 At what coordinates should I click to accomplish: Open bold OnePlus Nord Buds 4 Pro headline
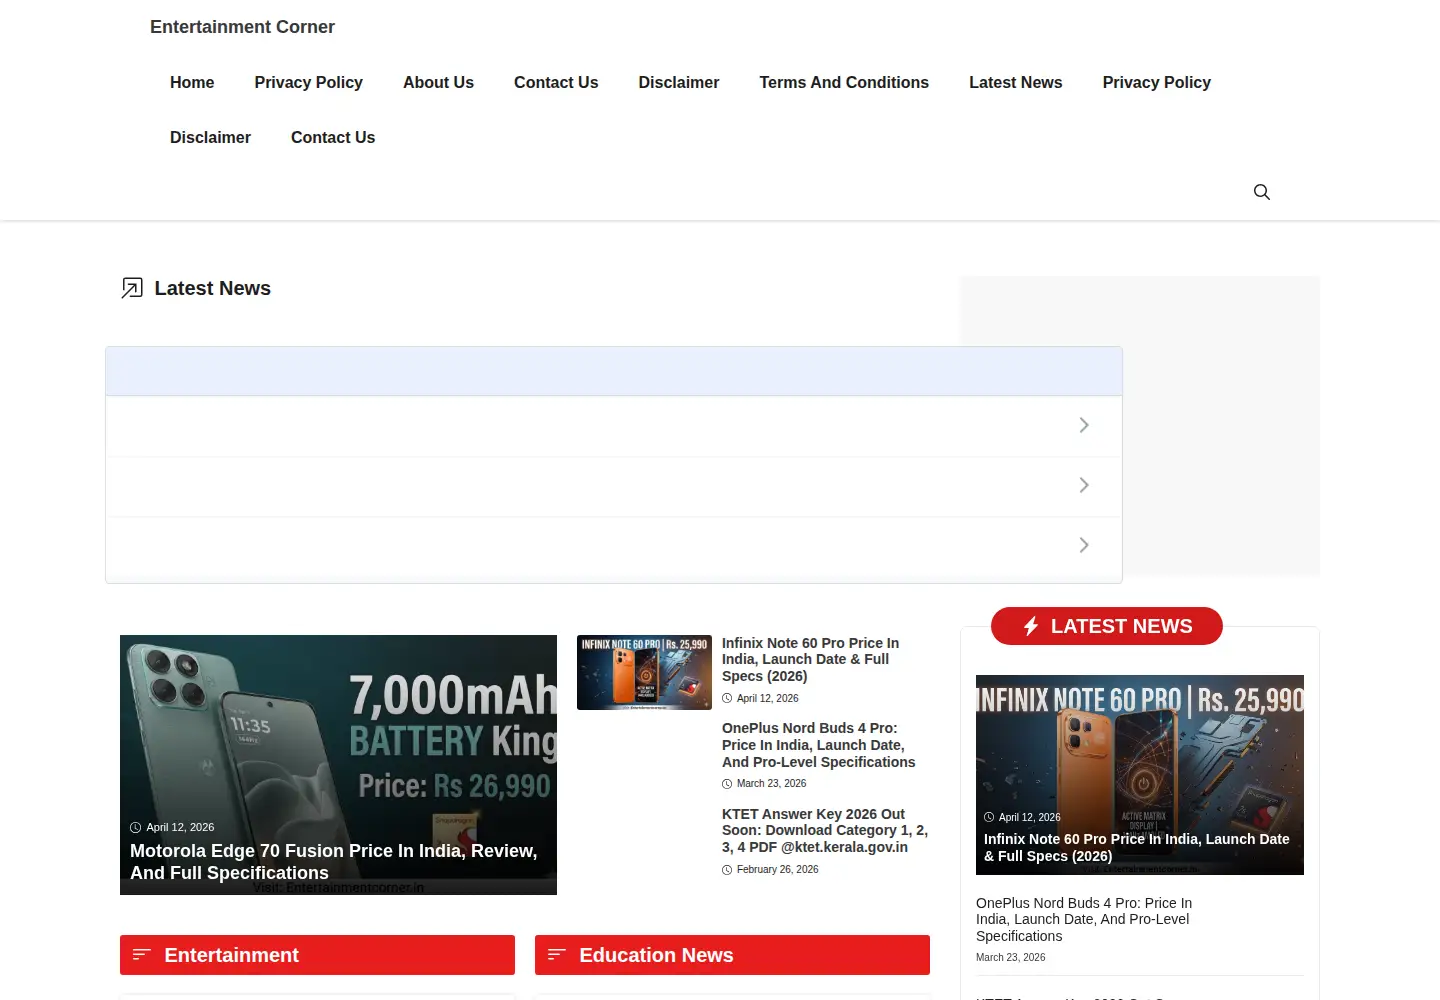point(818,745)
